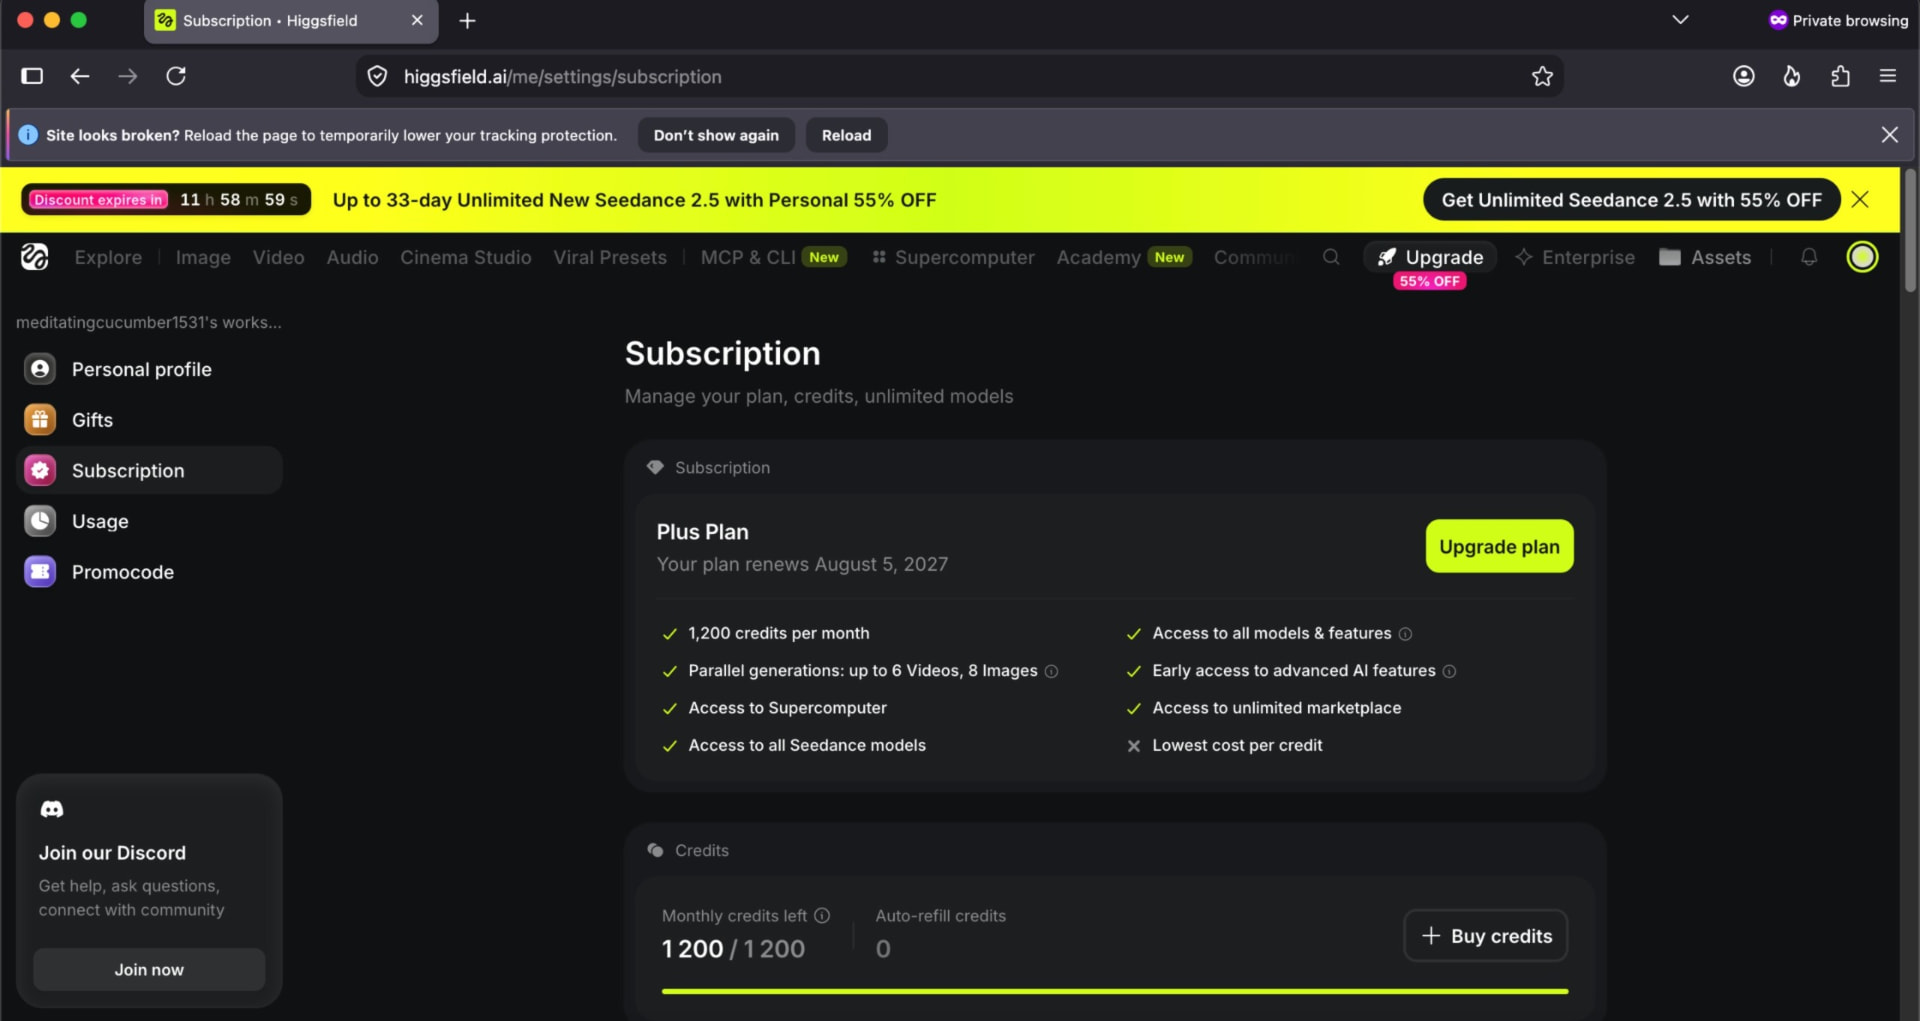Click the Buy credits button
1920x1021 pixels.
pyautogui.click(x=1486, y=935)
